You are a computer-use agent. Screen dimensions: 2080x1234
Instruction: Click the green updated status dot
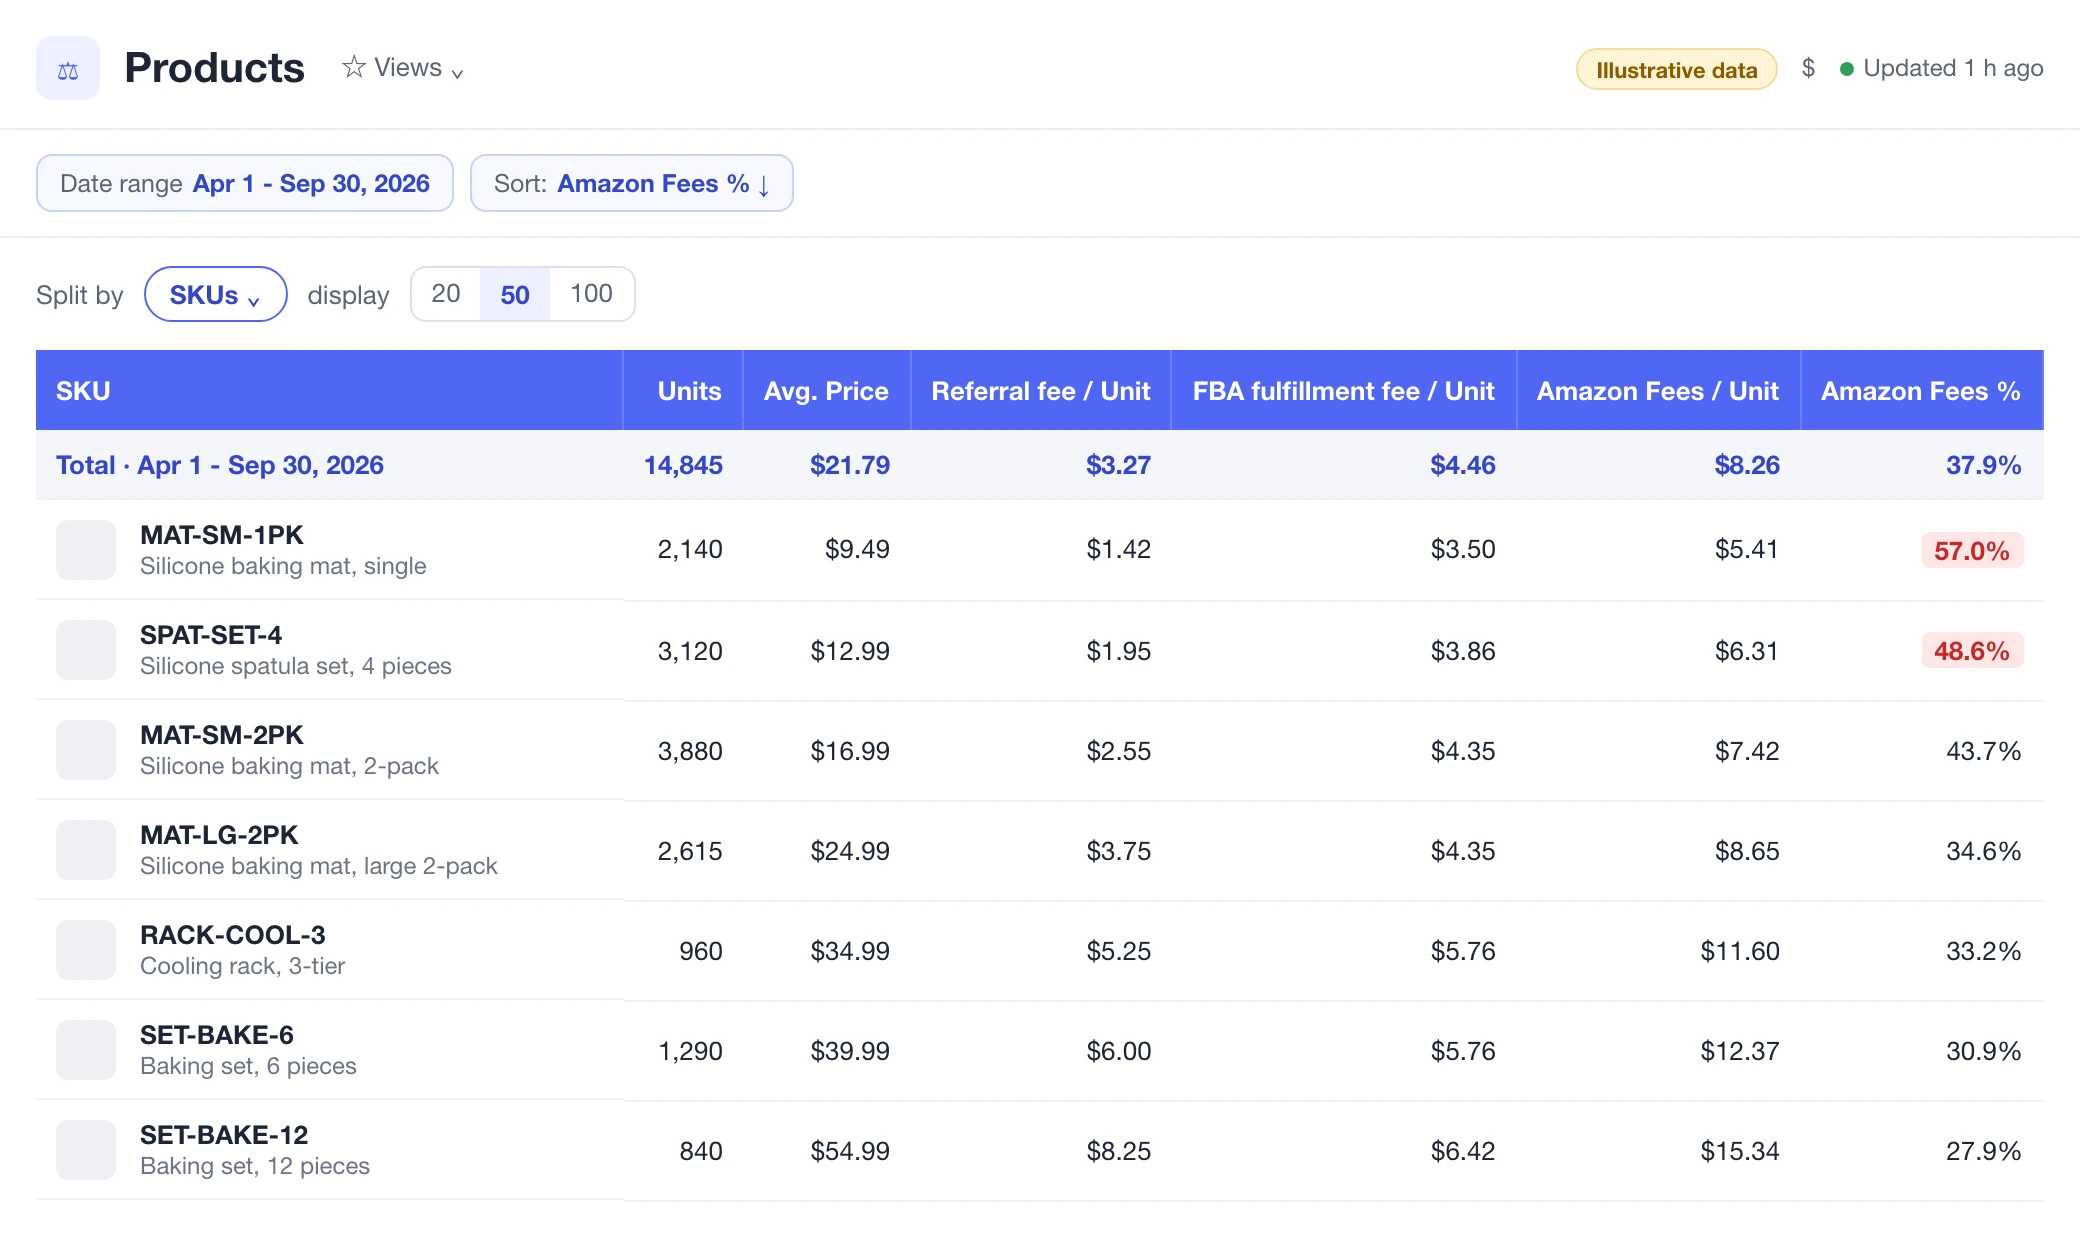tap(1847, 69)
